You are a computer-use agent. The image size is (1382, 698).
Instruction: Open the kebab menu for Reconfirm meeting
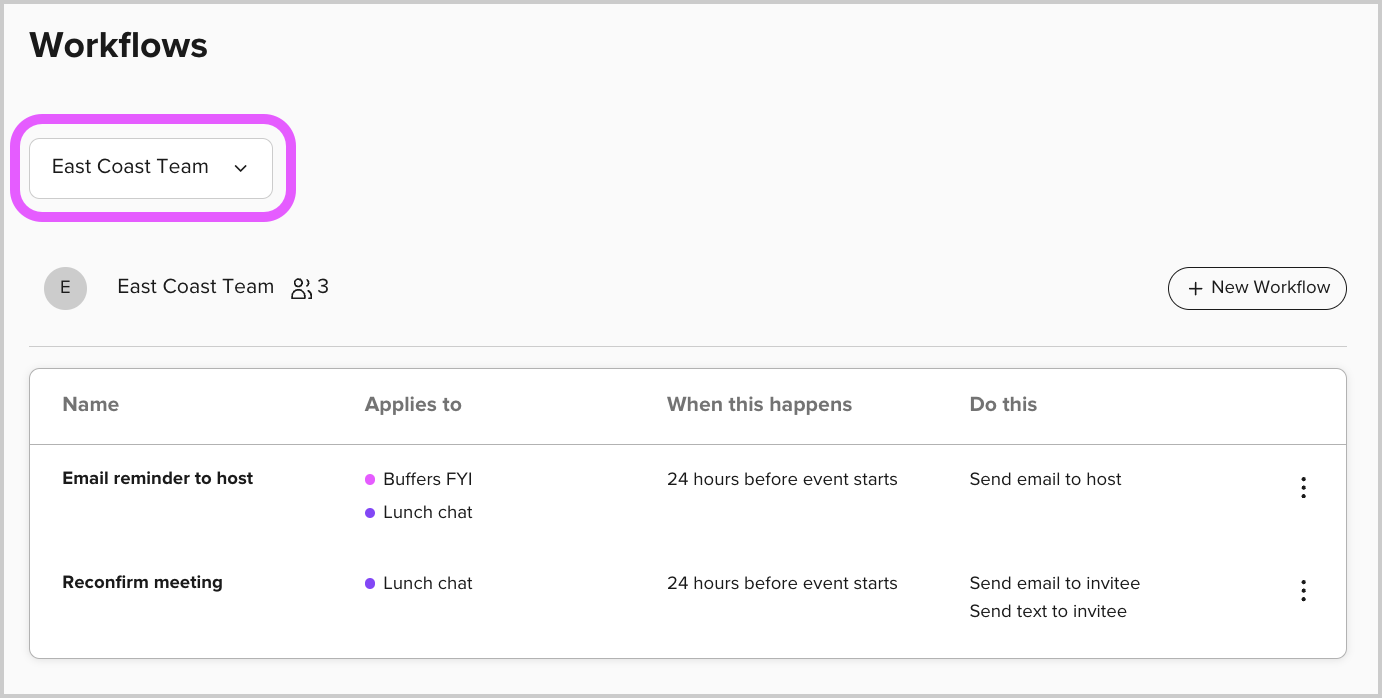pos(1304,590)
